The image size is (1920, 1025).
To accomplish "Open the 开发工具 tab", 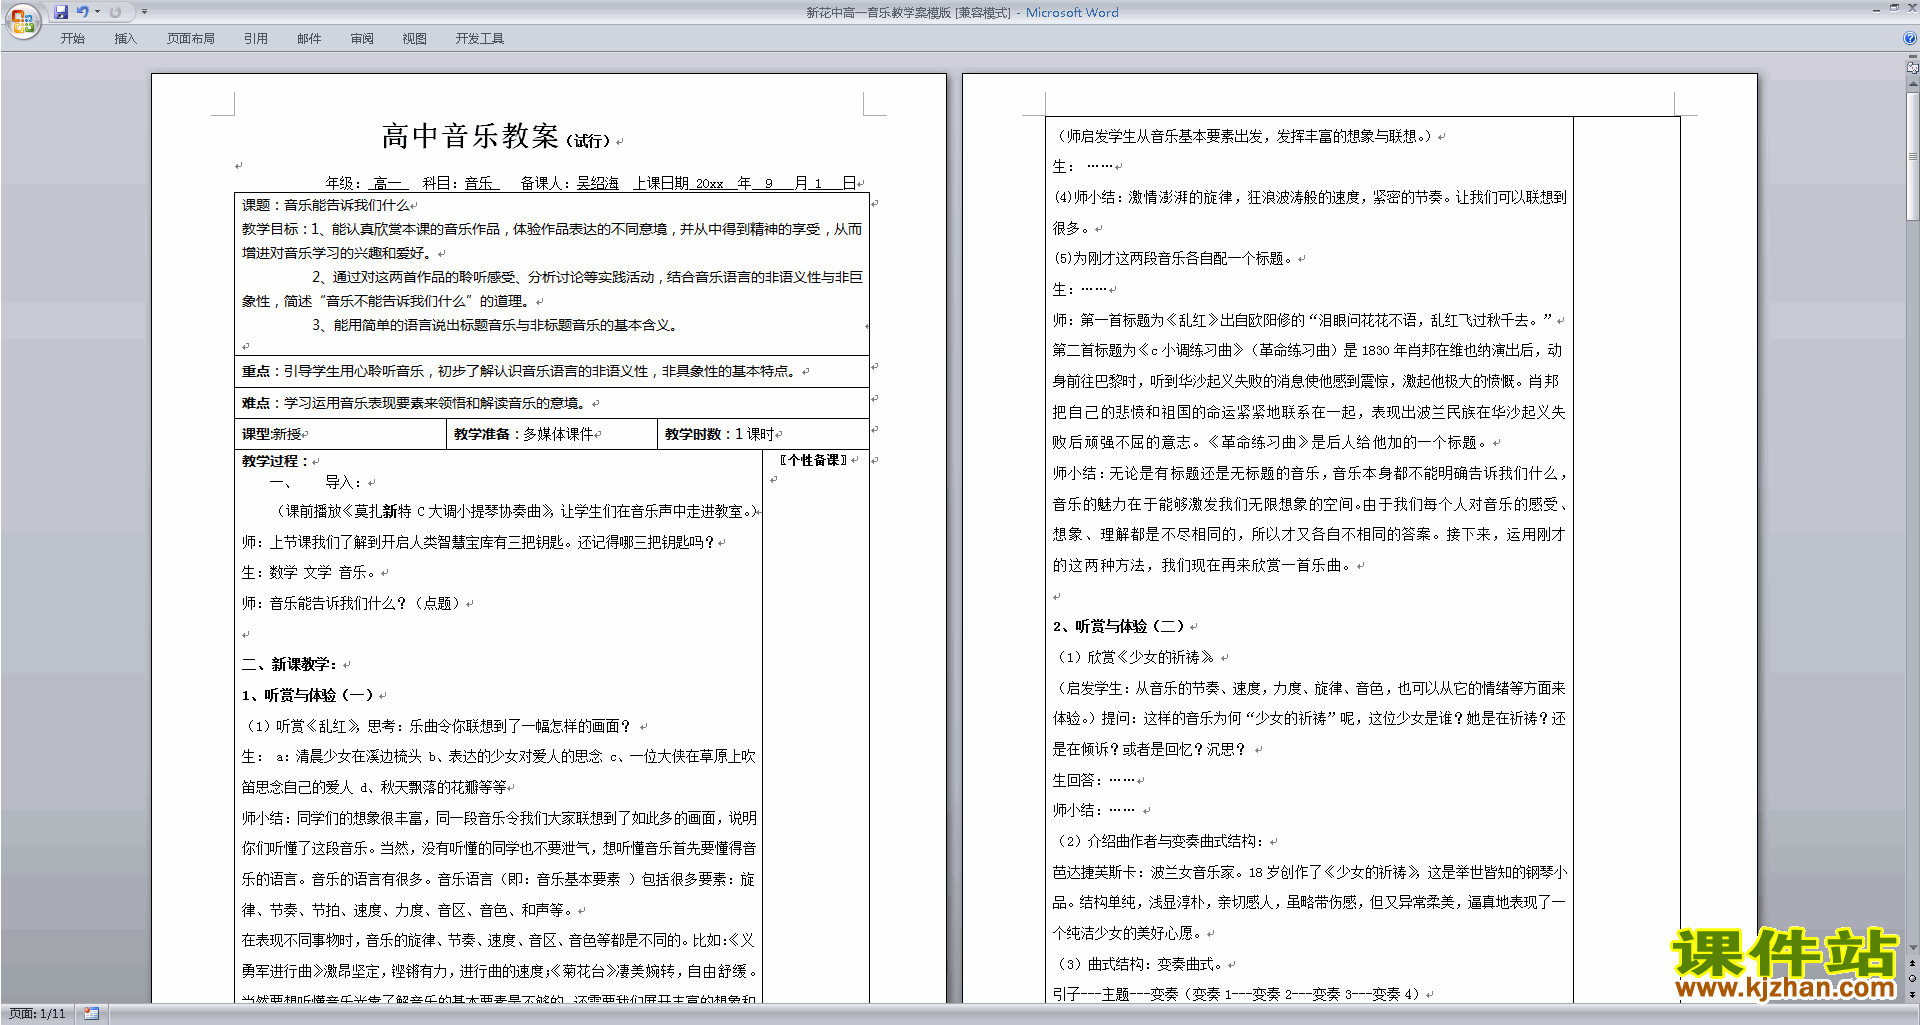I will click(x=480, y=39).
